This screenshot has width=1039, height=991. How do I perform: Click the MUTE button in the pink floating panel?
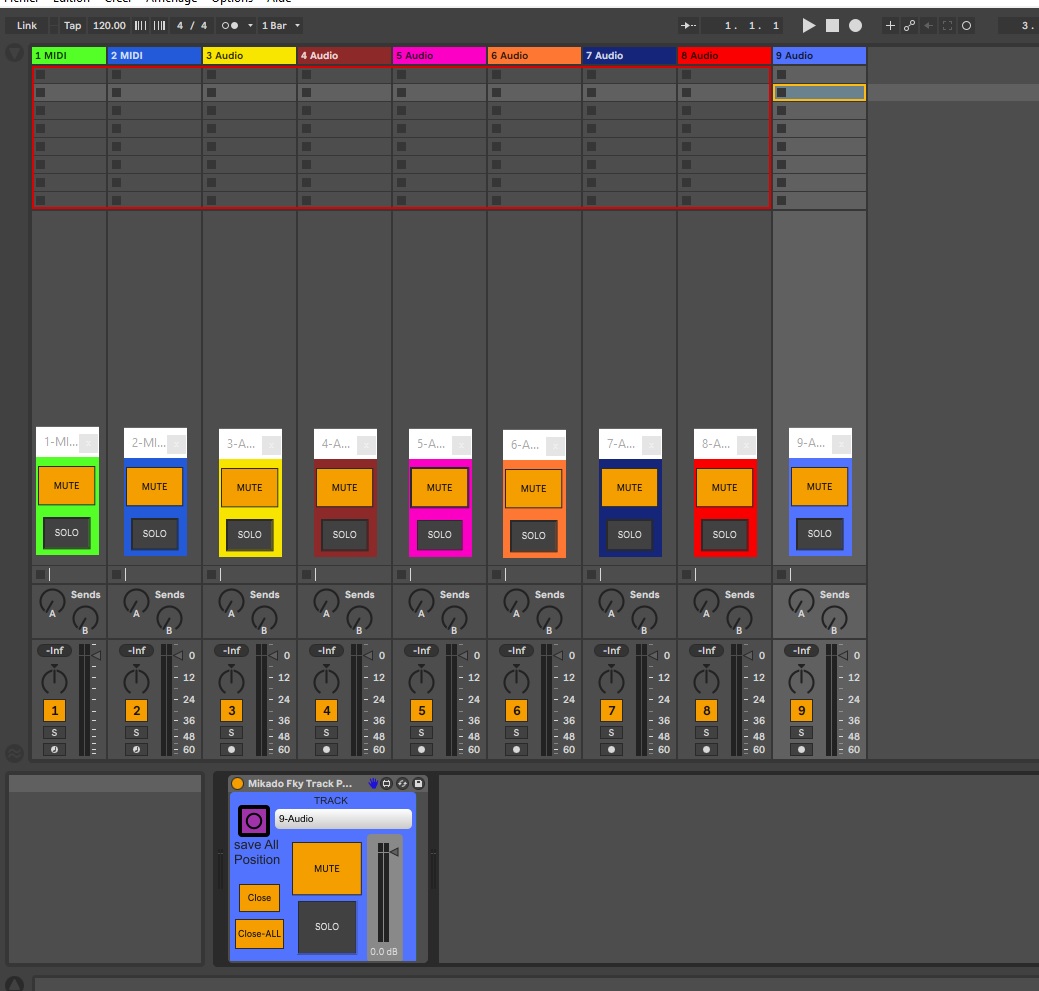coord(439,488)
